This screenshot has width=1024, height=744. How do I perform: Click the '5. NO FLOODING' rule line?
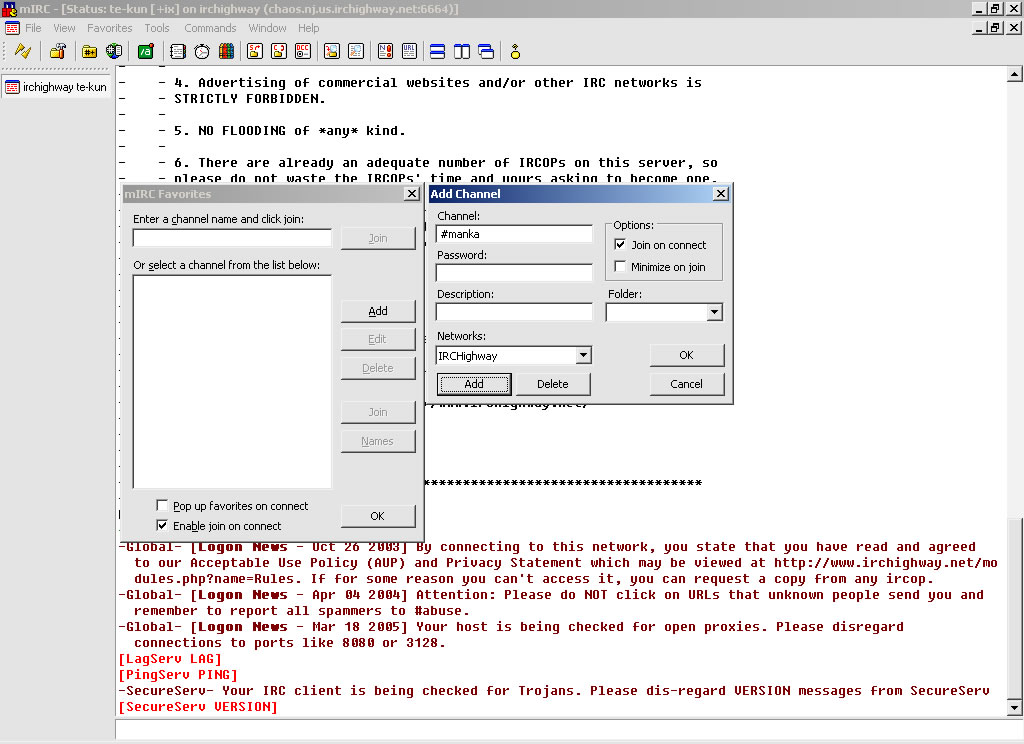coord(290,131)
